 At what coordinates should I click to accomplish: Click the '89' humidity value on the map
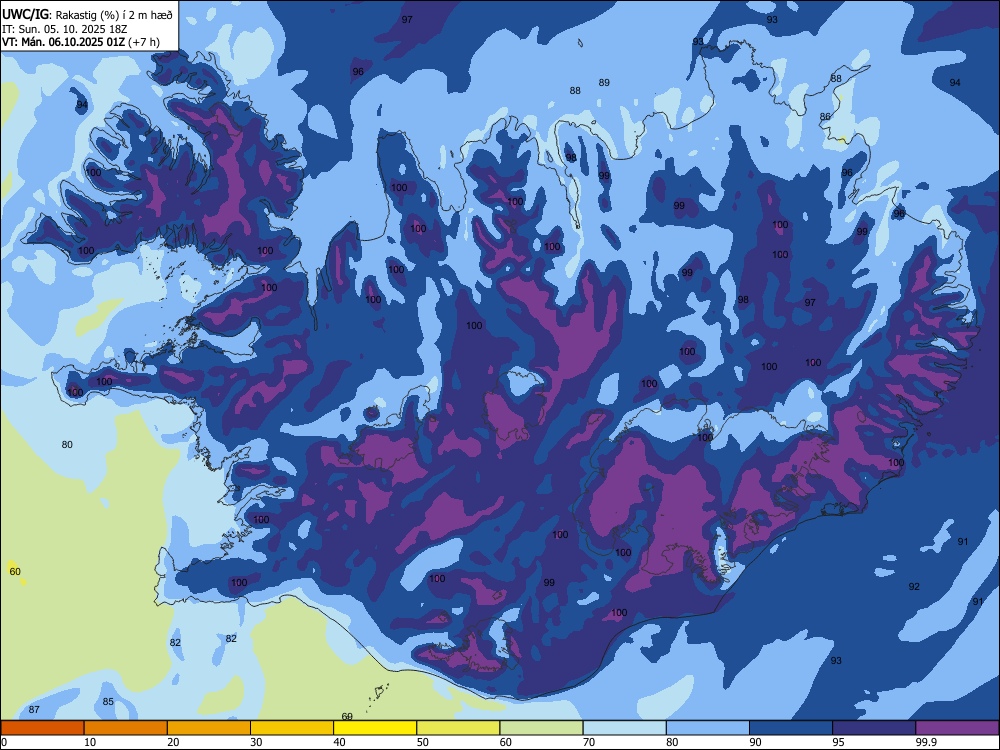[x=604, y=82]
